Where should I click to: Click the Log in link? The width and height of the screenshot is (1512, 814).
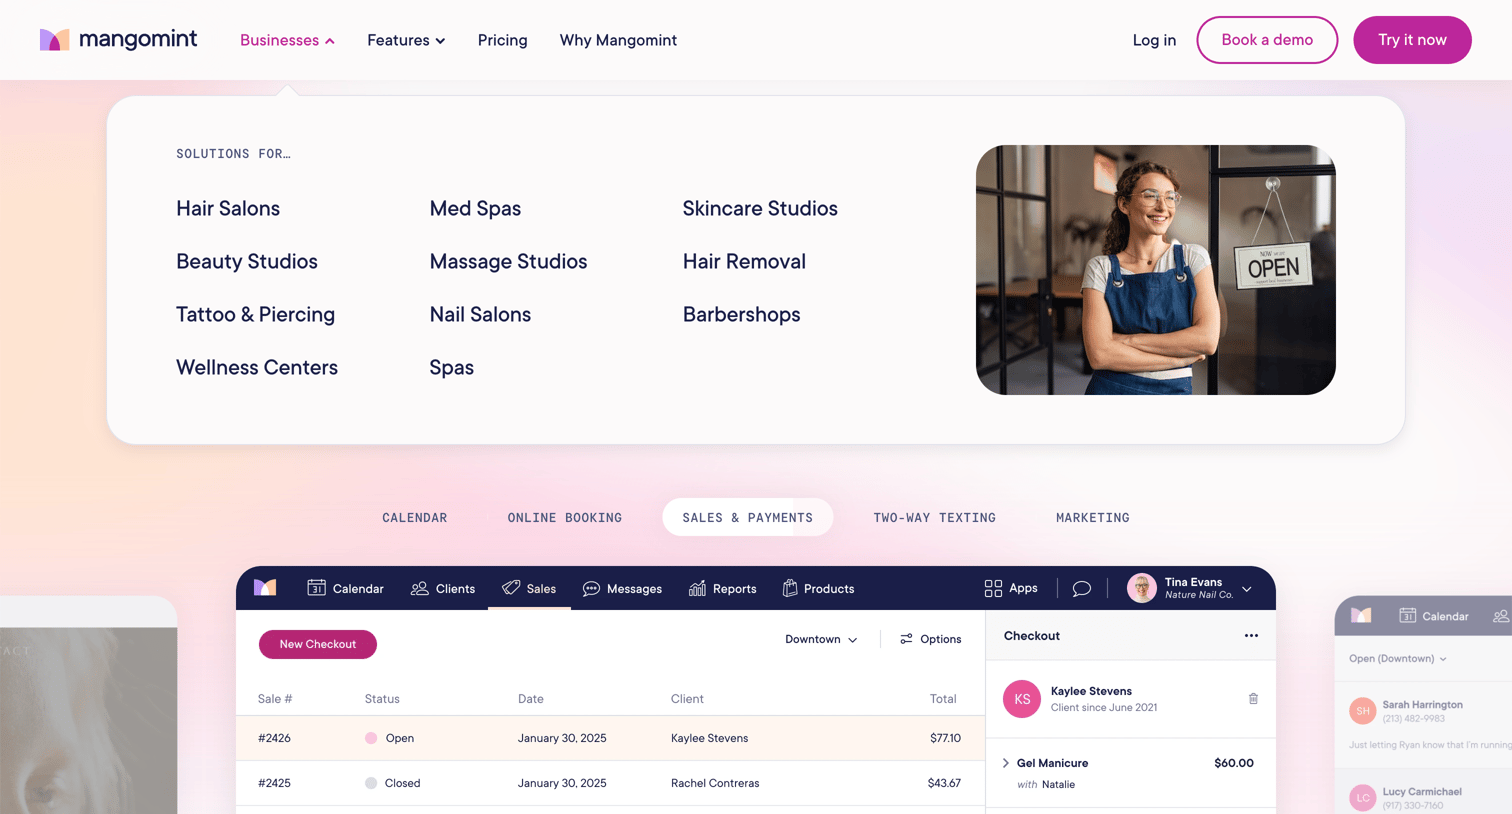(x=1154, y=40)
